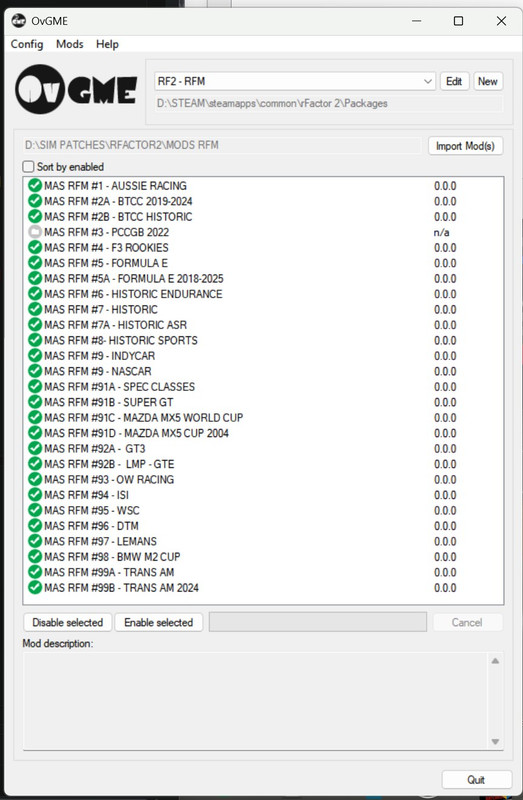This screenshot has width=523, height=800.
Task: Click green check icon of BTCC HISTORIC mod
Action: click(x=35, y=216)
